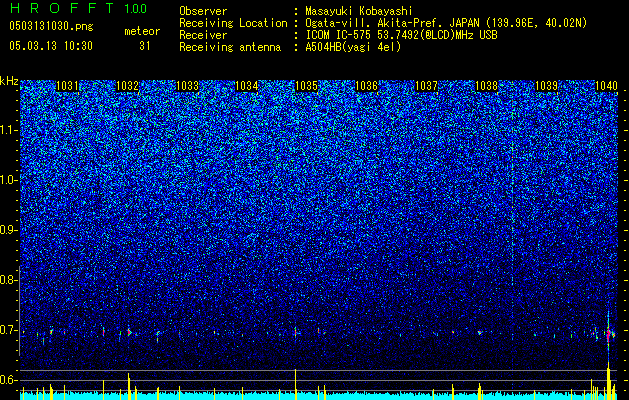Click the 1.0 kHz axis label
The height and width of the screenshot is (400, 629).
(8, 180)
